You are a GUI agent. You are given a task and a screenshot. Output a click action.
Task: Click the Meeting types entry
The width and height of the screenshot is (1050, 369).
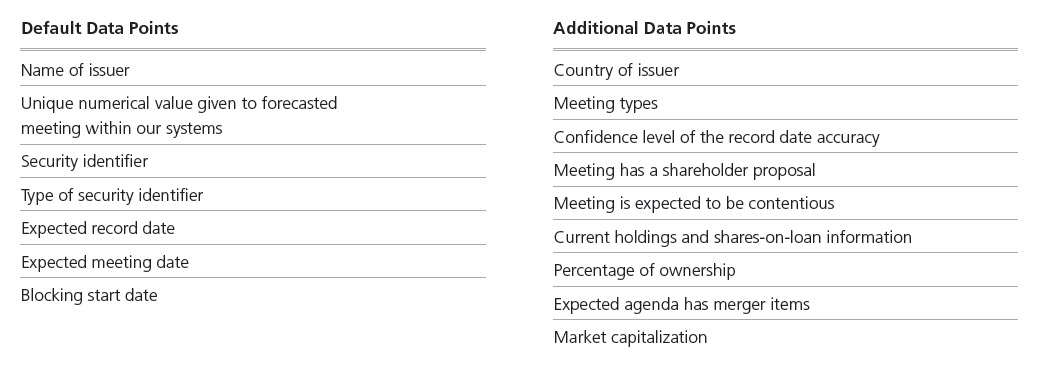click(785, 103)
